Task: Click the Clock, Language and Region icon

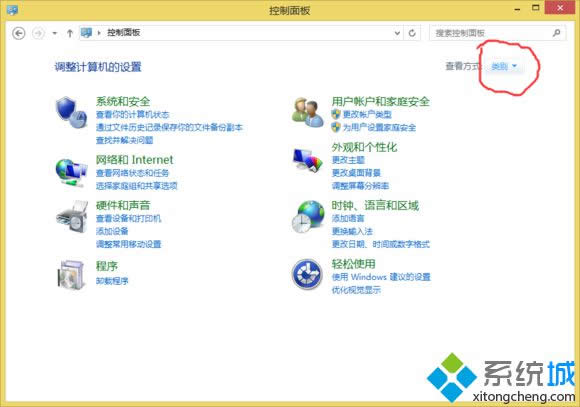Action: [308, 216]
